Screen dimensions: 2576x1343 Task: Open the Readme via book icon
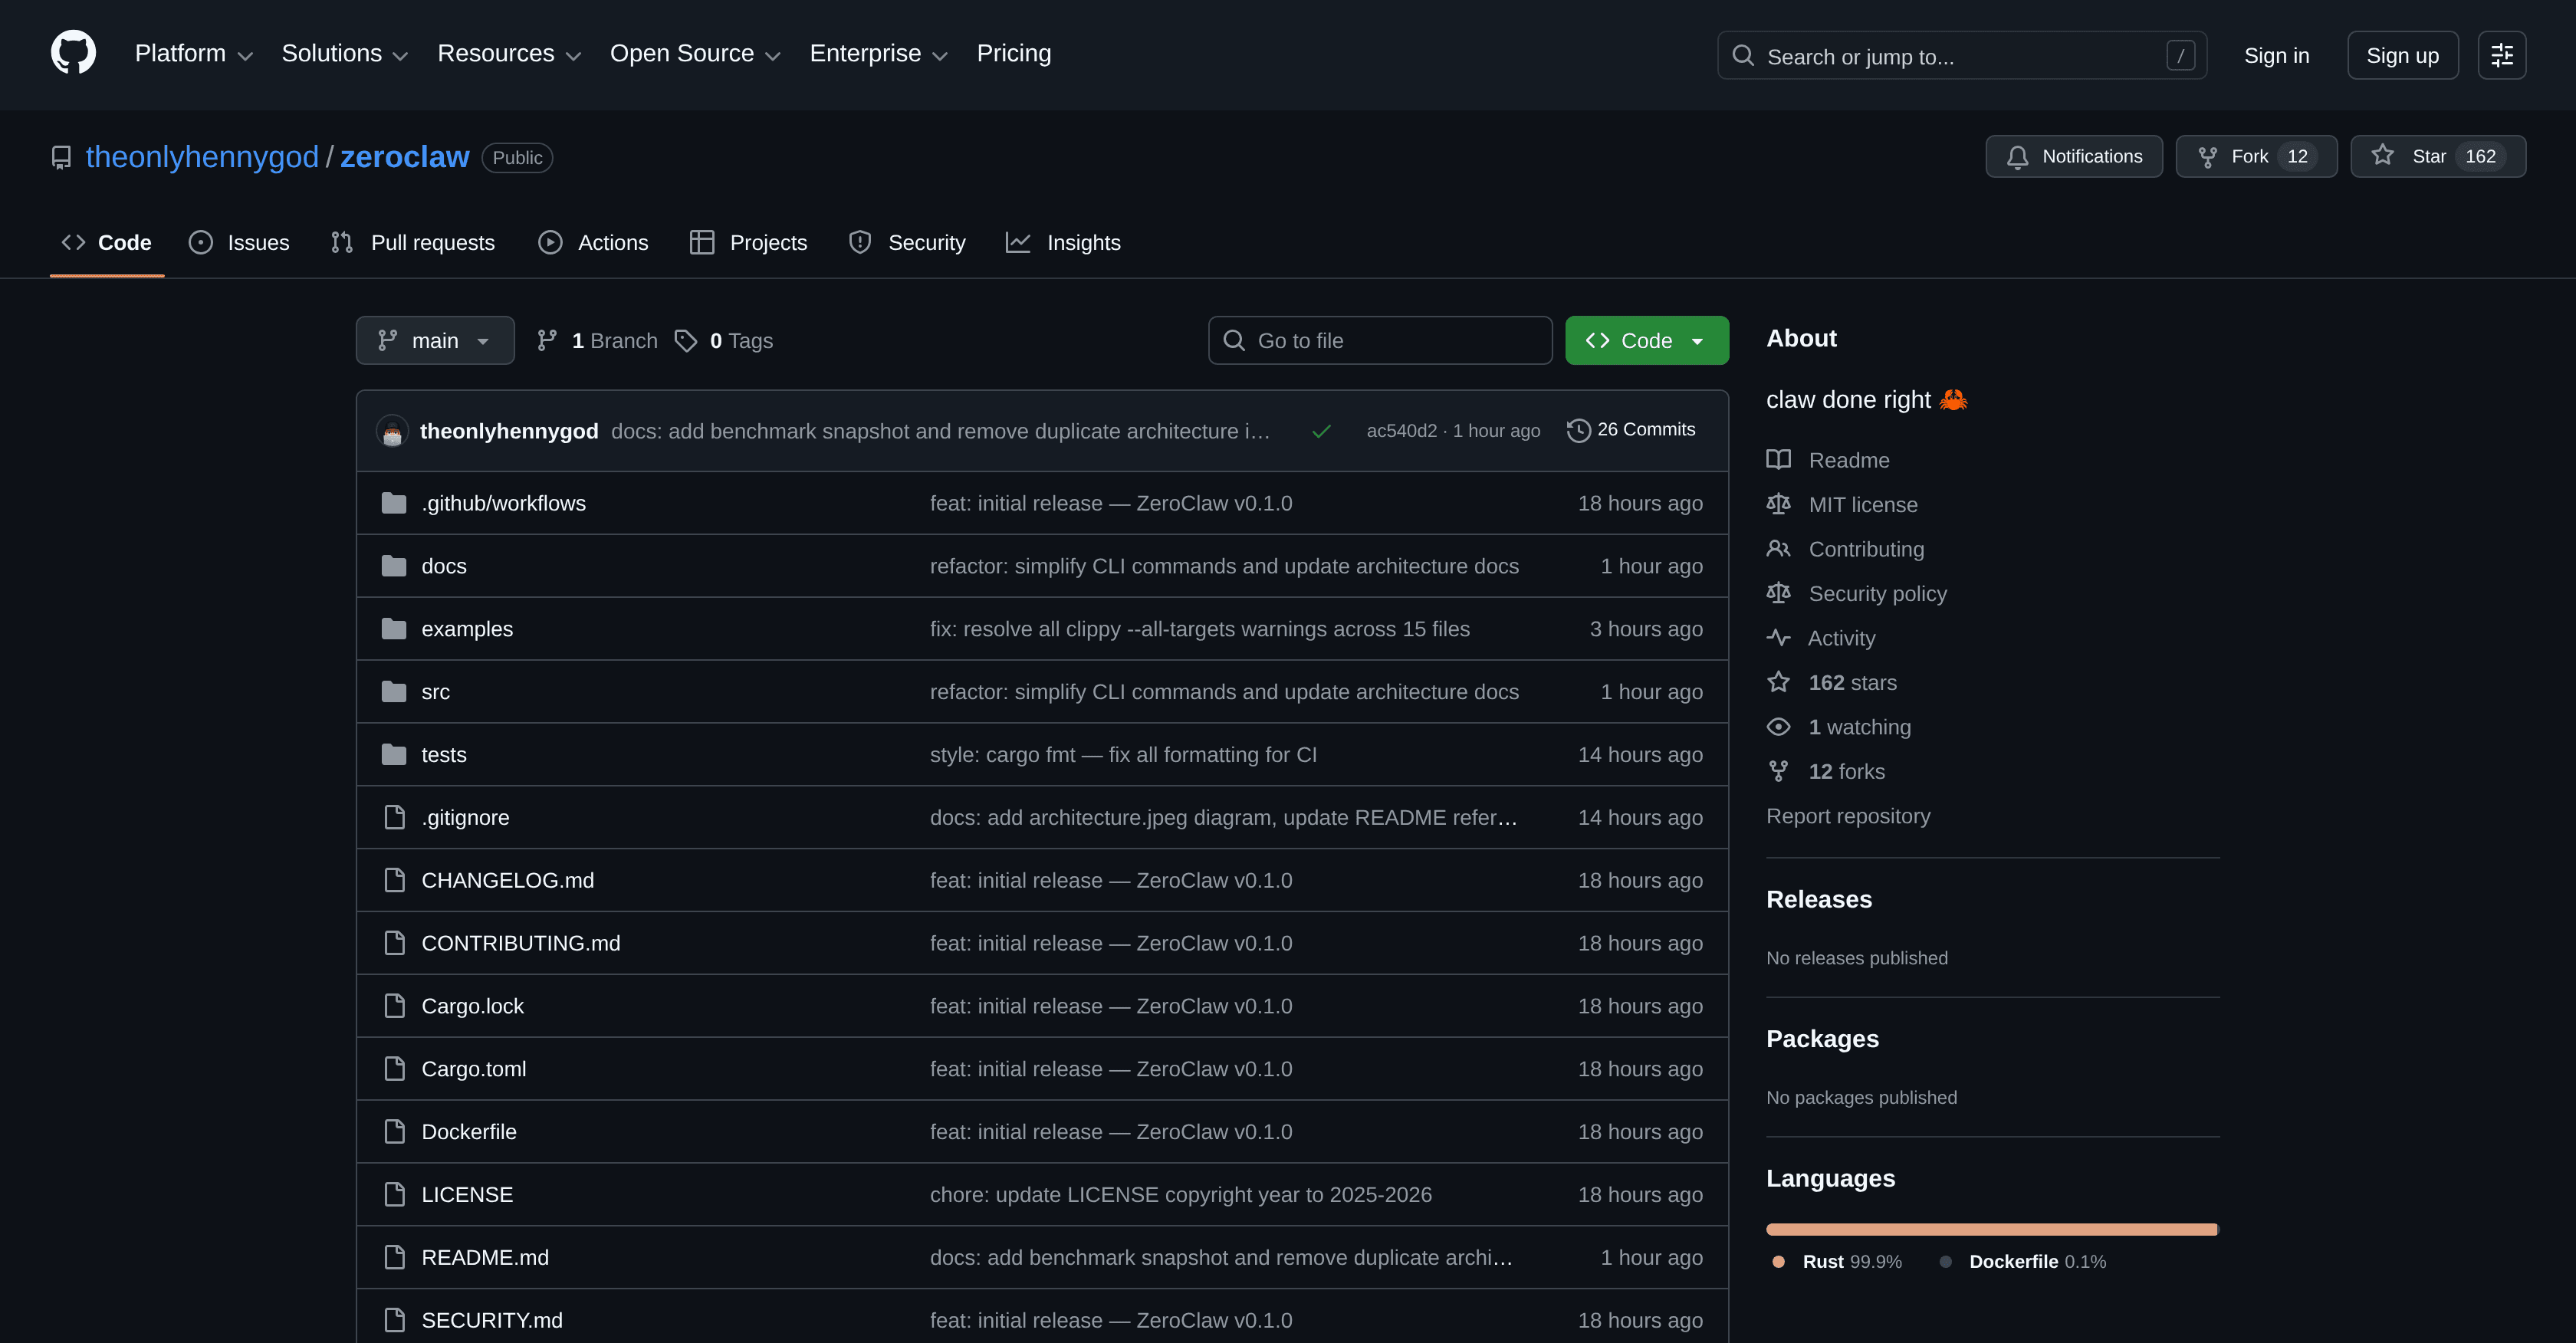pos(1779,459)
